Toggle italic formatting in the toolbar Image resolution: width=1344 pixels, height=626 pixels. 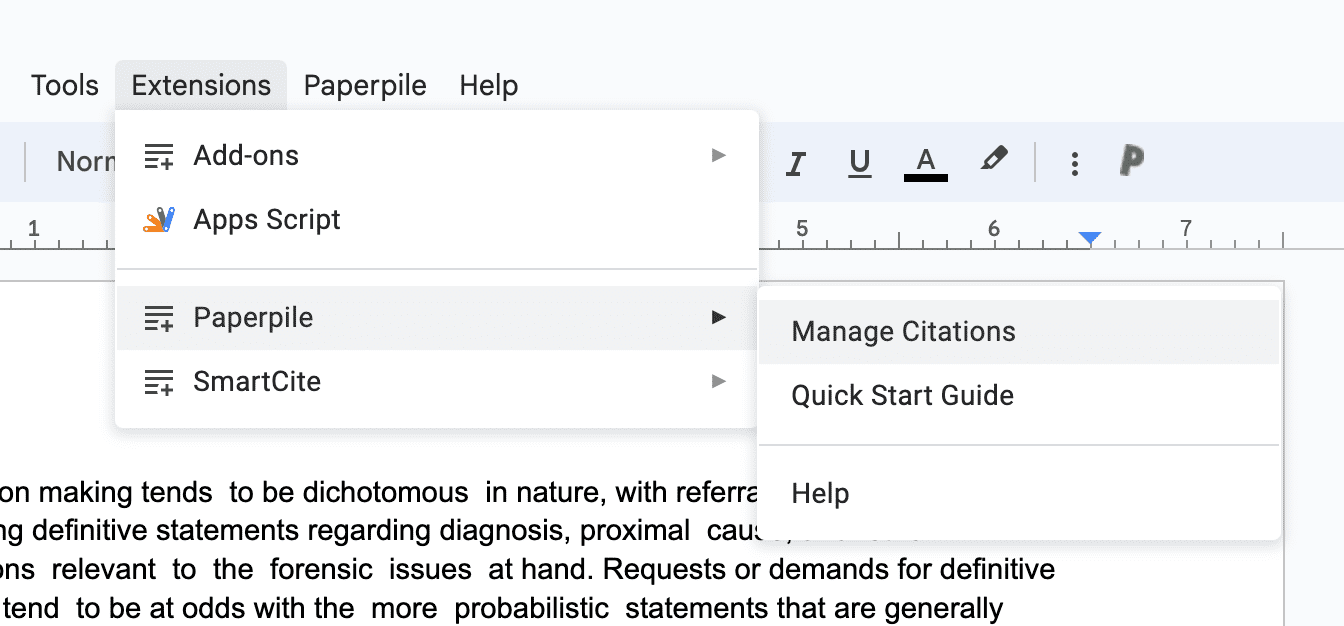pos(796,163)
